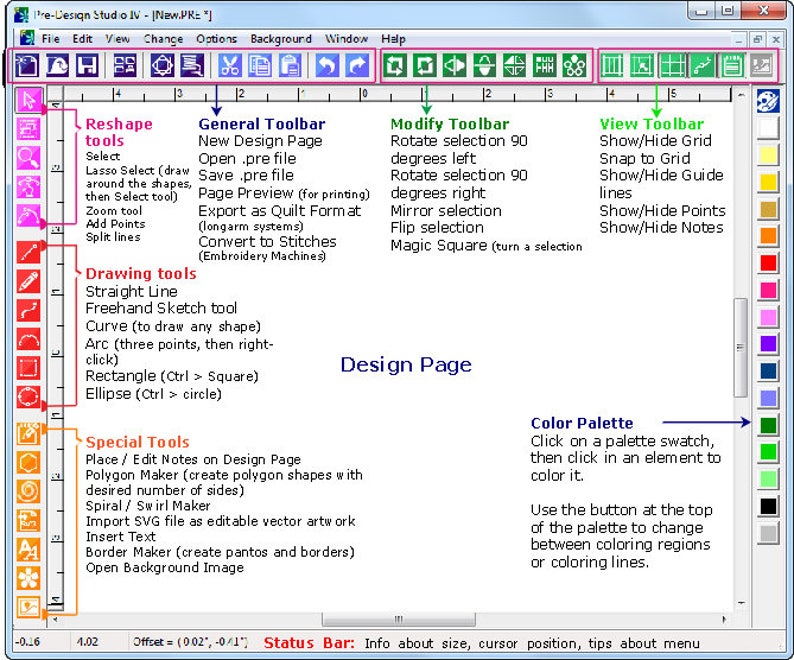Click the Undo arrow icon
The image size is (794, 660).
click(x=327, y=65)
